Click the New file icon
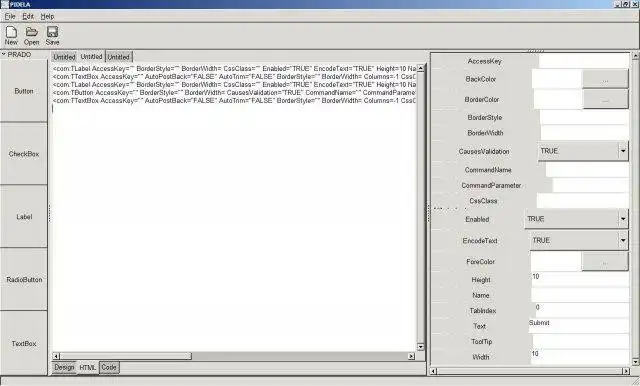 (x=11, y=32)
